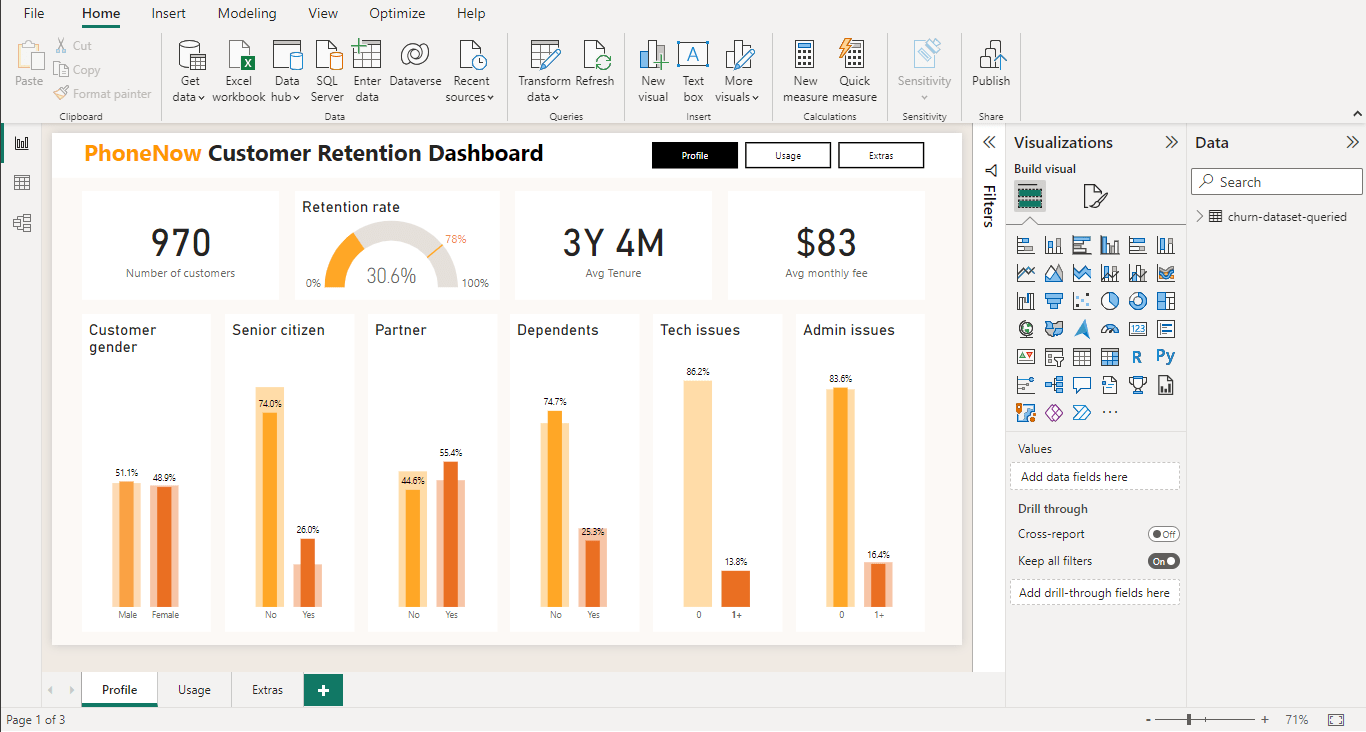The image size is (1366, 732).
Task: Refresh the data queries
Action: [595, 64]
